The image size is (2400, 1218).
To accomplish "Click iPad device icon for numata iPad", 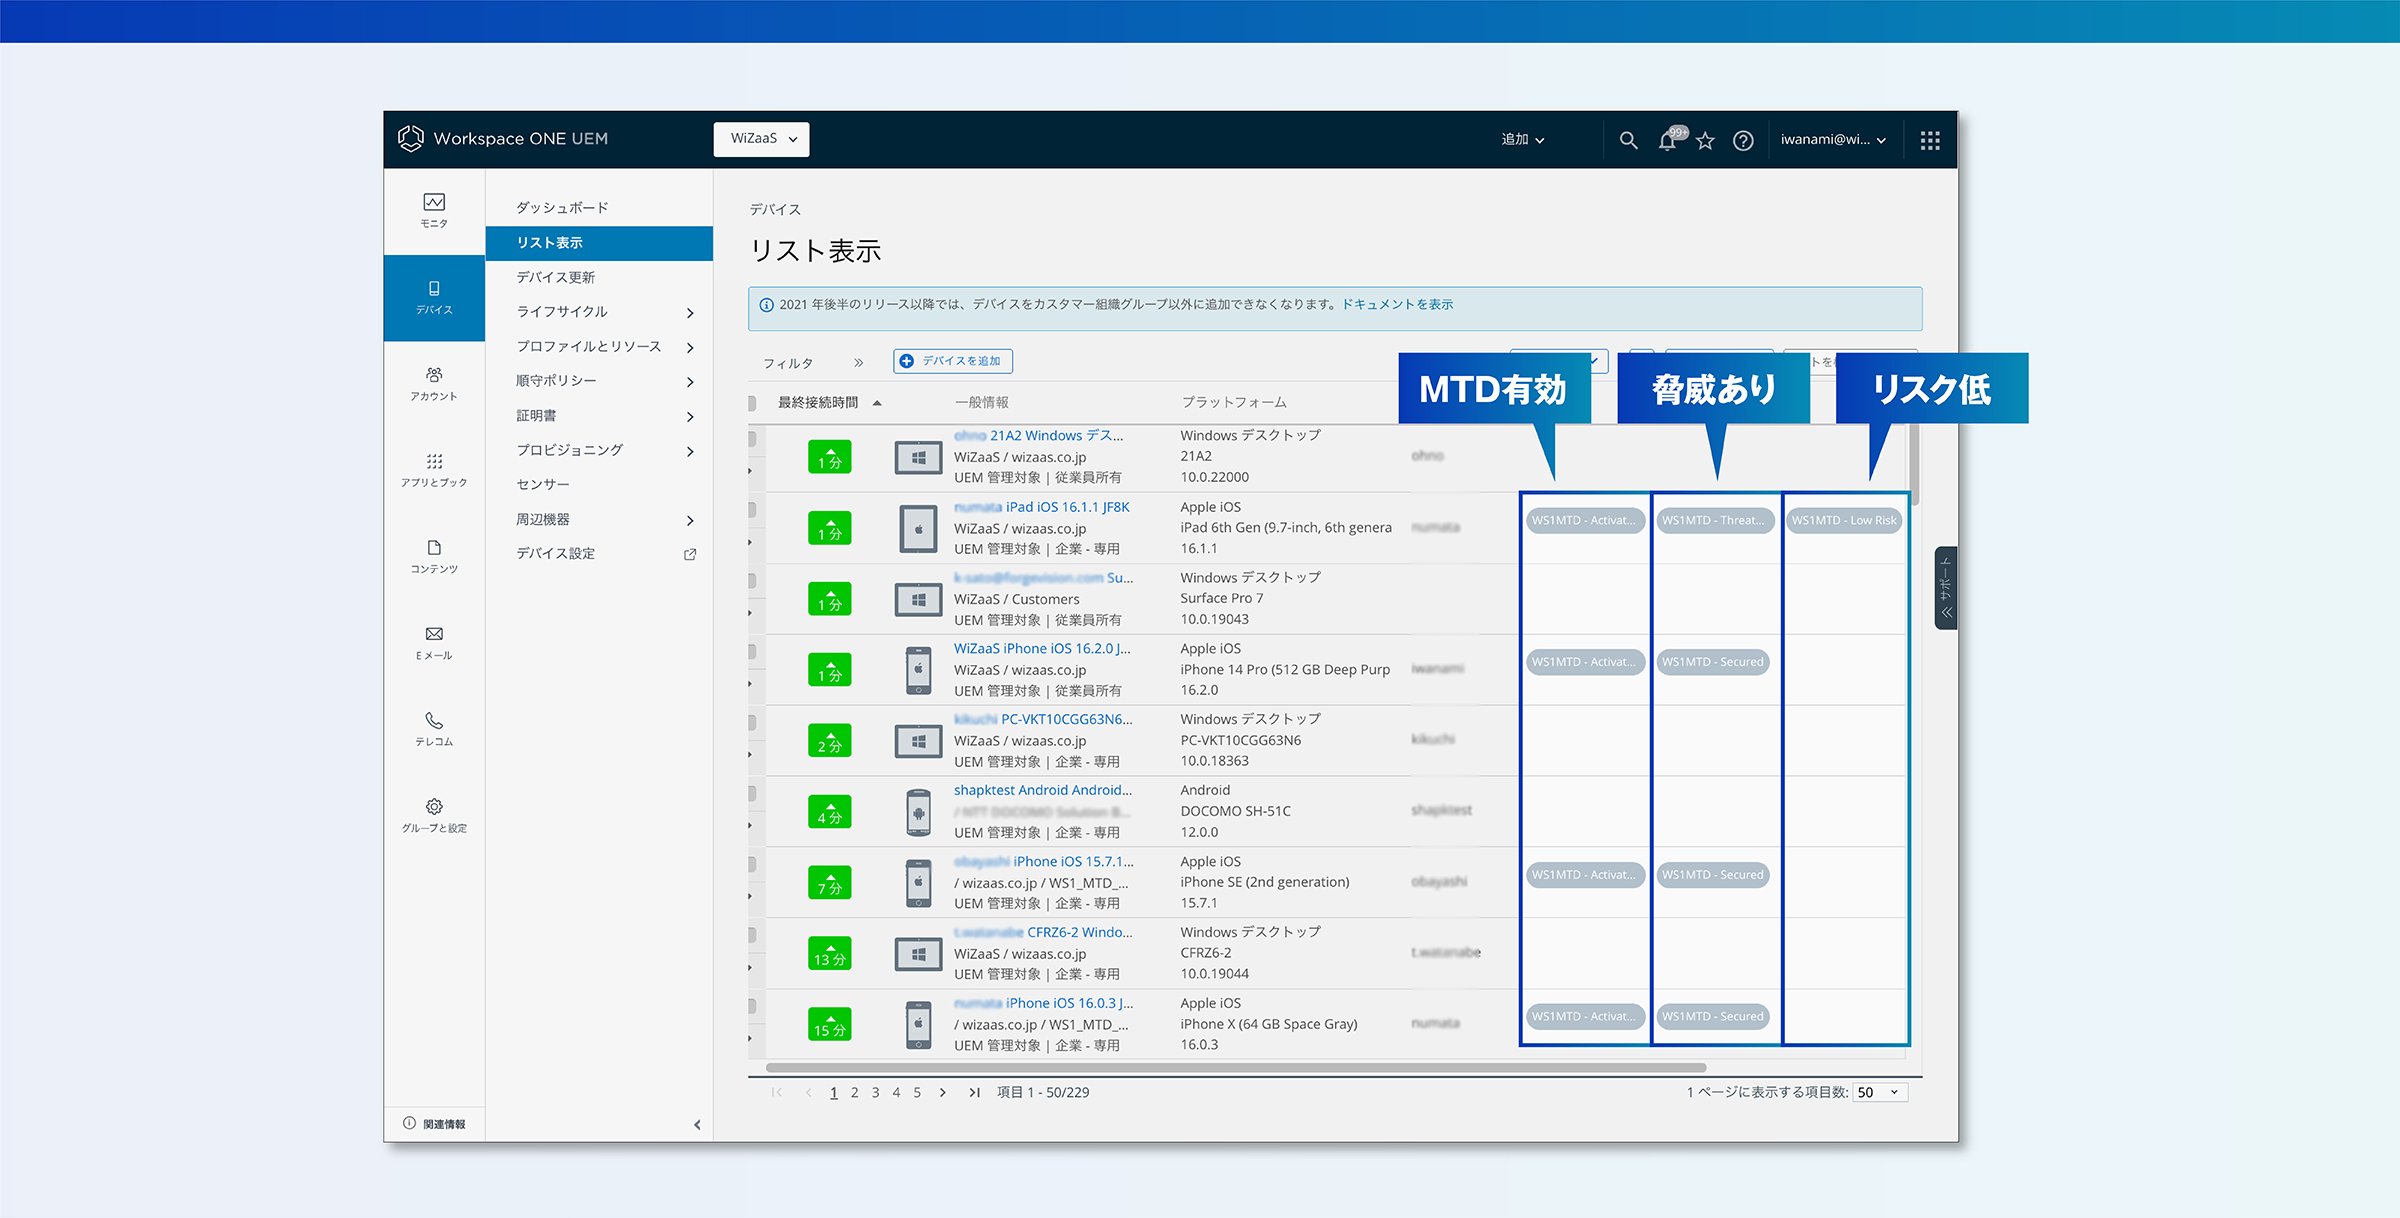I will (x=918, y=529).
